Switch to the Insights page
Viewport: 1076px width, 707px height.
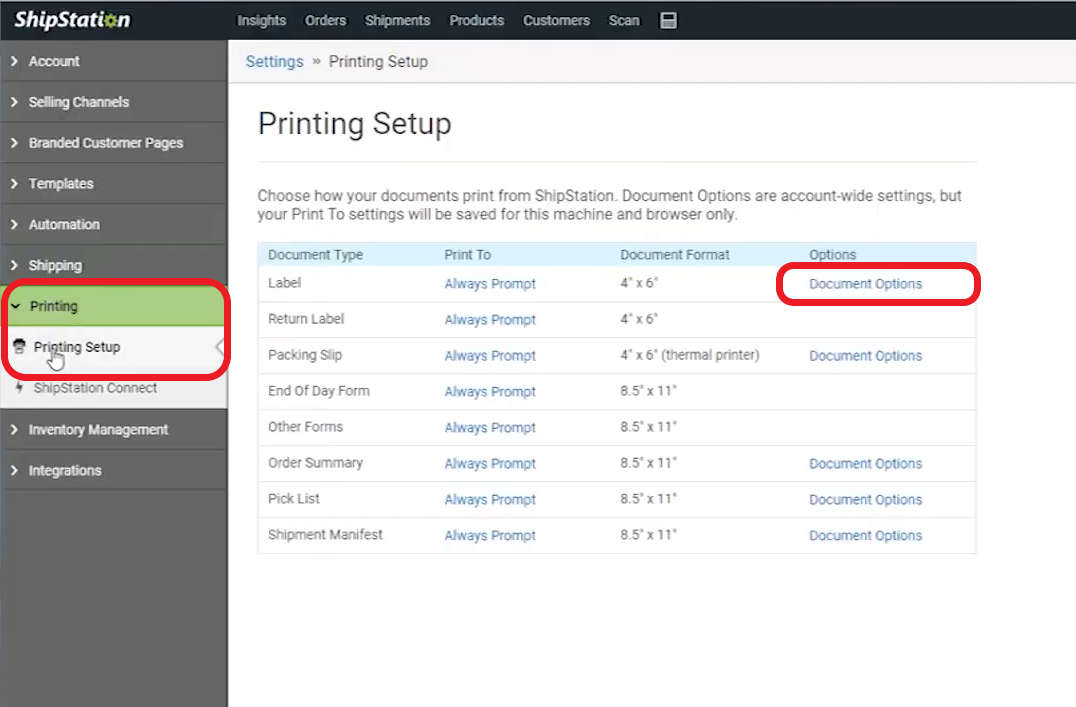pyautogui.click(x=262, y=20)
